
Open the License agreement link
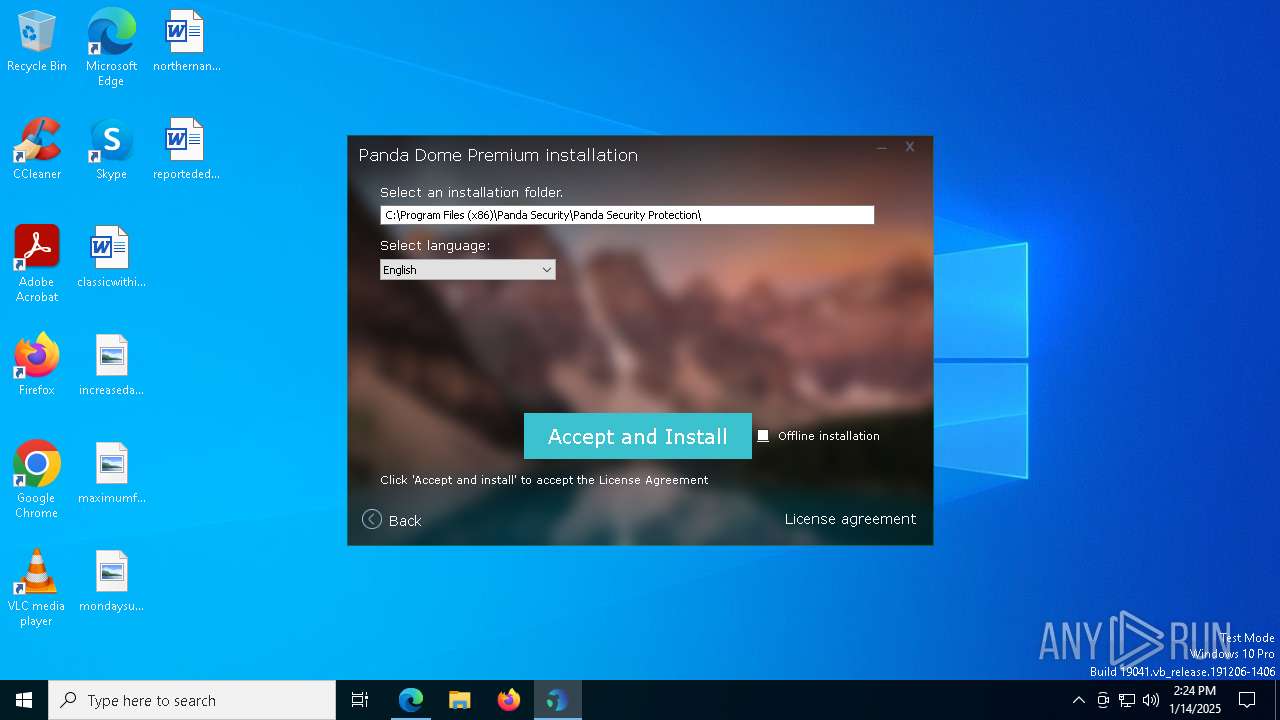point(850,519)
